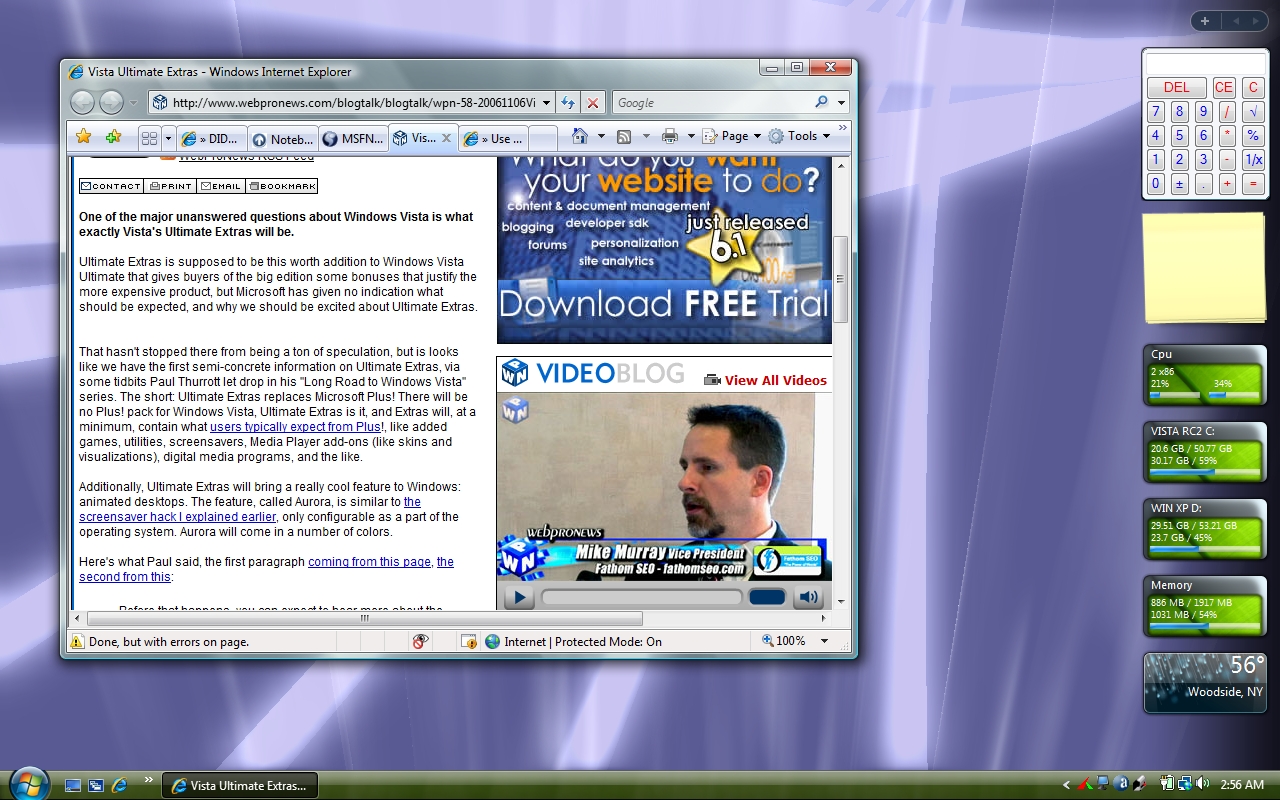Open the Woodside, NY weather gadget
The width and height of the screenshot is (1280, 800).
[1205, 683]
